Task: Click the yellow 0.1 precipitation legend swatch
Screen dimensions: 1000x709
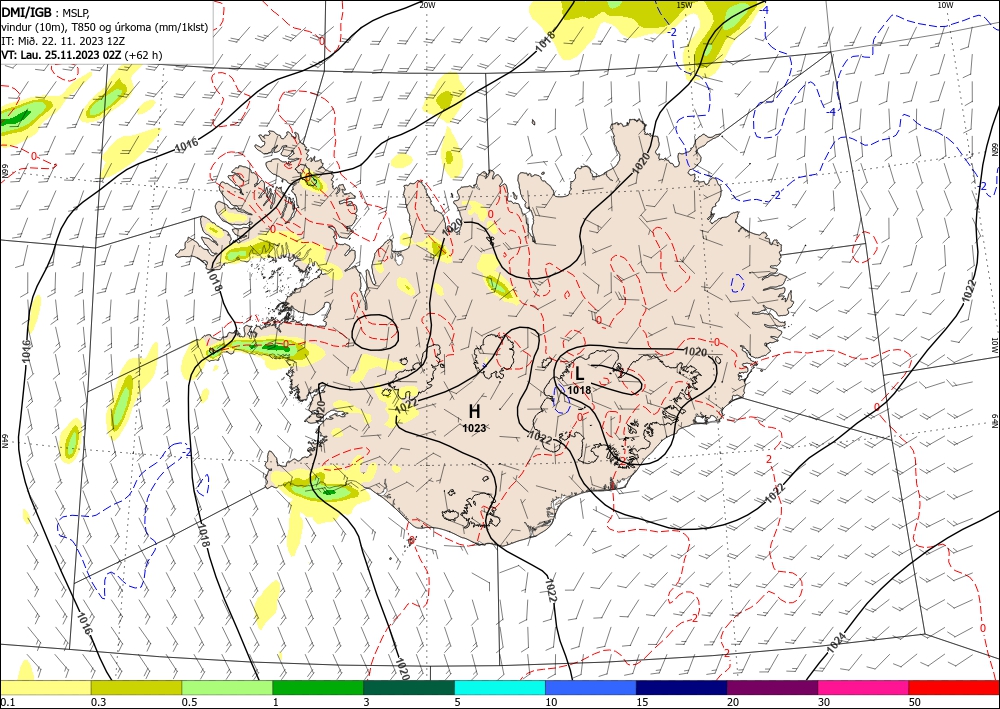Action: coord(45,687)
